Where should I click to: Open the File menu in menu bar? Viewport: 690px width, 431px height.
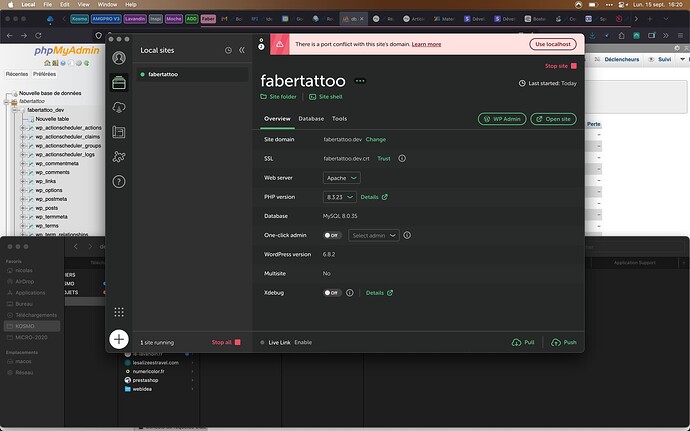point(48,4)
